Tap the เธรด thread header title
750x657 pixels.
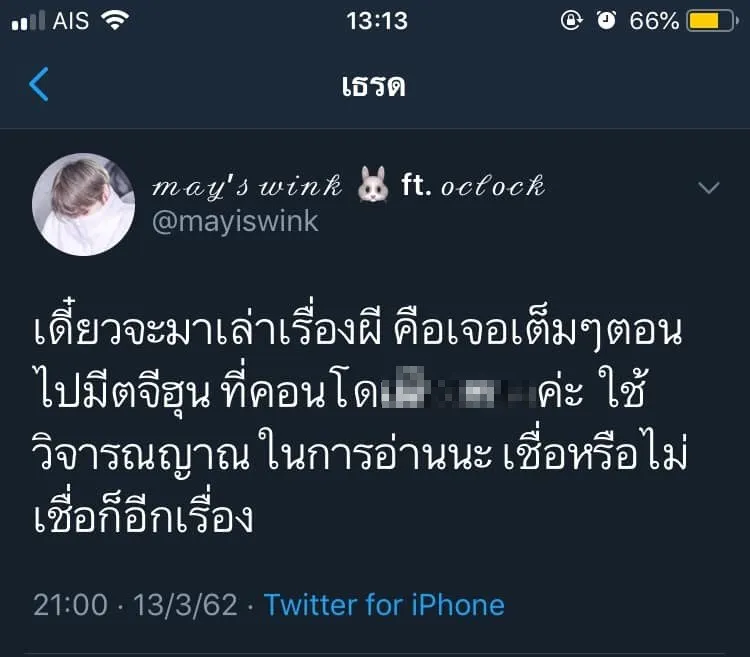(x=374, y=86)
